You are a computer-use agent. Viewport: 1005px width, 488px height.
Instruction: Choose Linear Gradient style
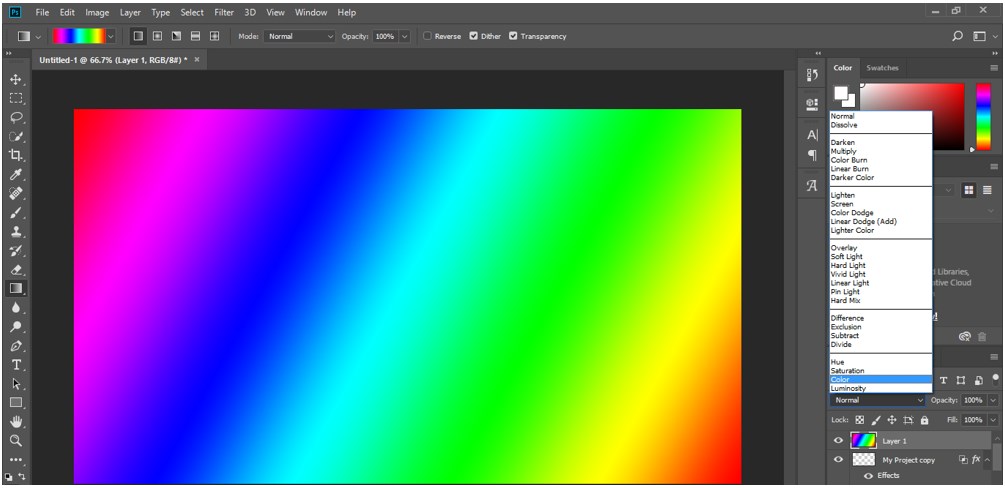point(138,37)
